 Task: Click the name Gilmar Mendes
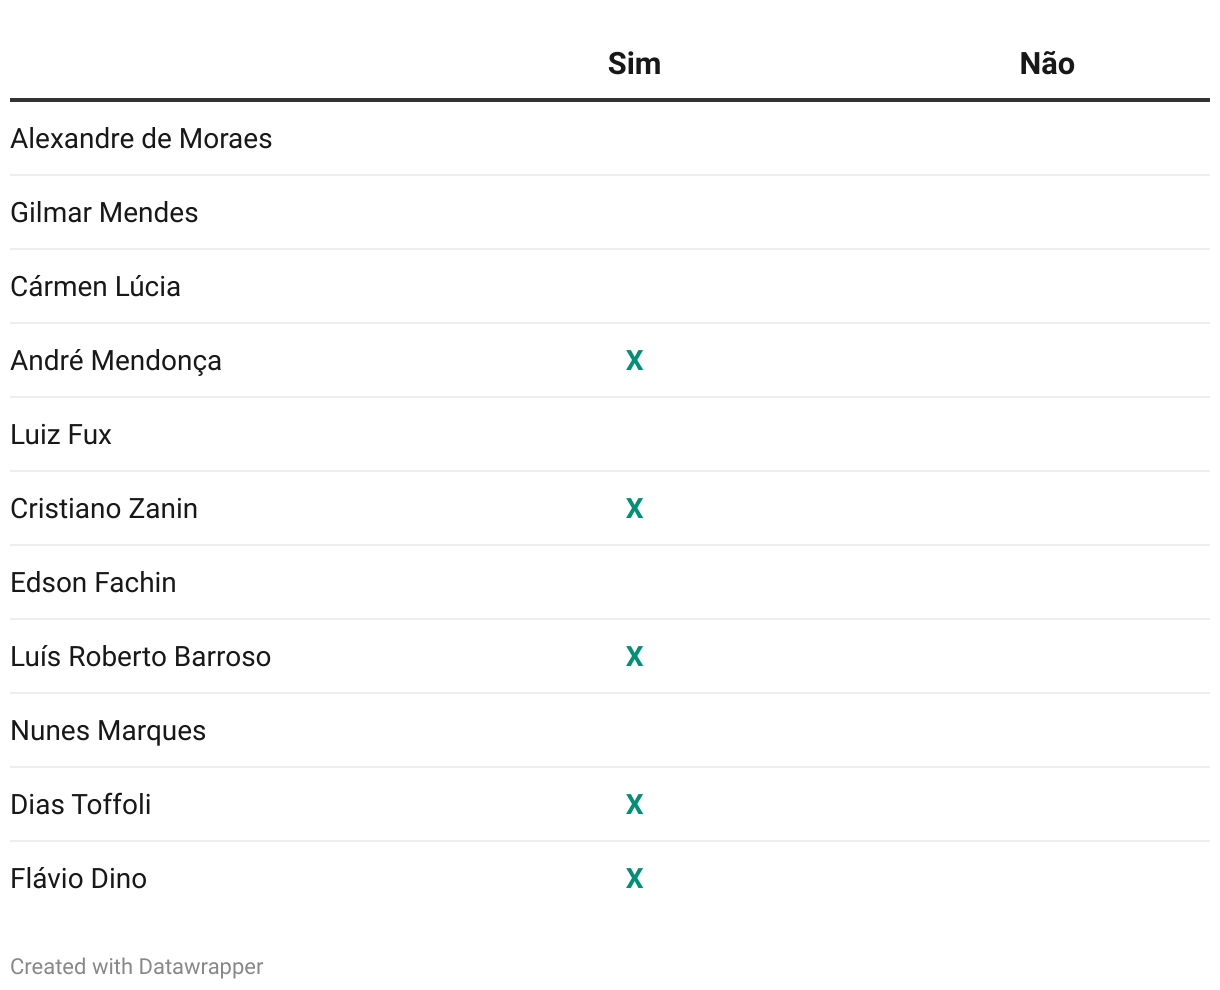tap(104, 213)
